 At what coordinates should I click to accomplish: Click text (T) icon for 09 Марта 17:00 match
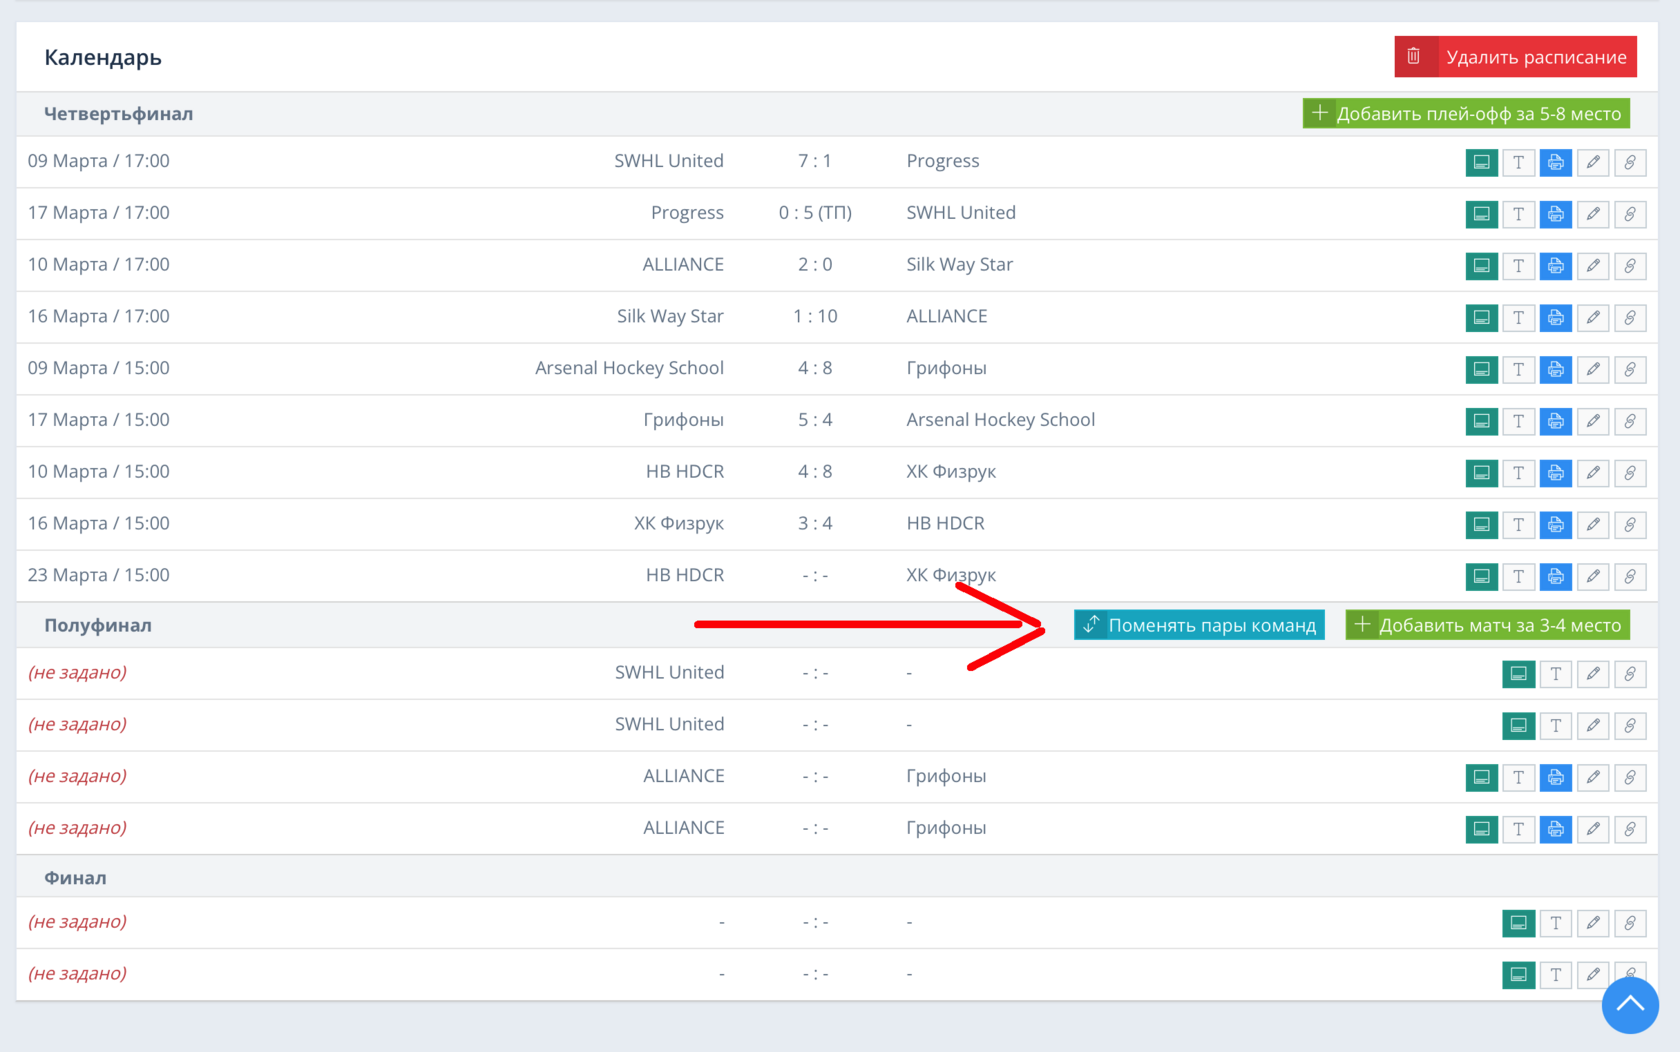click(x=1518, y=162)
